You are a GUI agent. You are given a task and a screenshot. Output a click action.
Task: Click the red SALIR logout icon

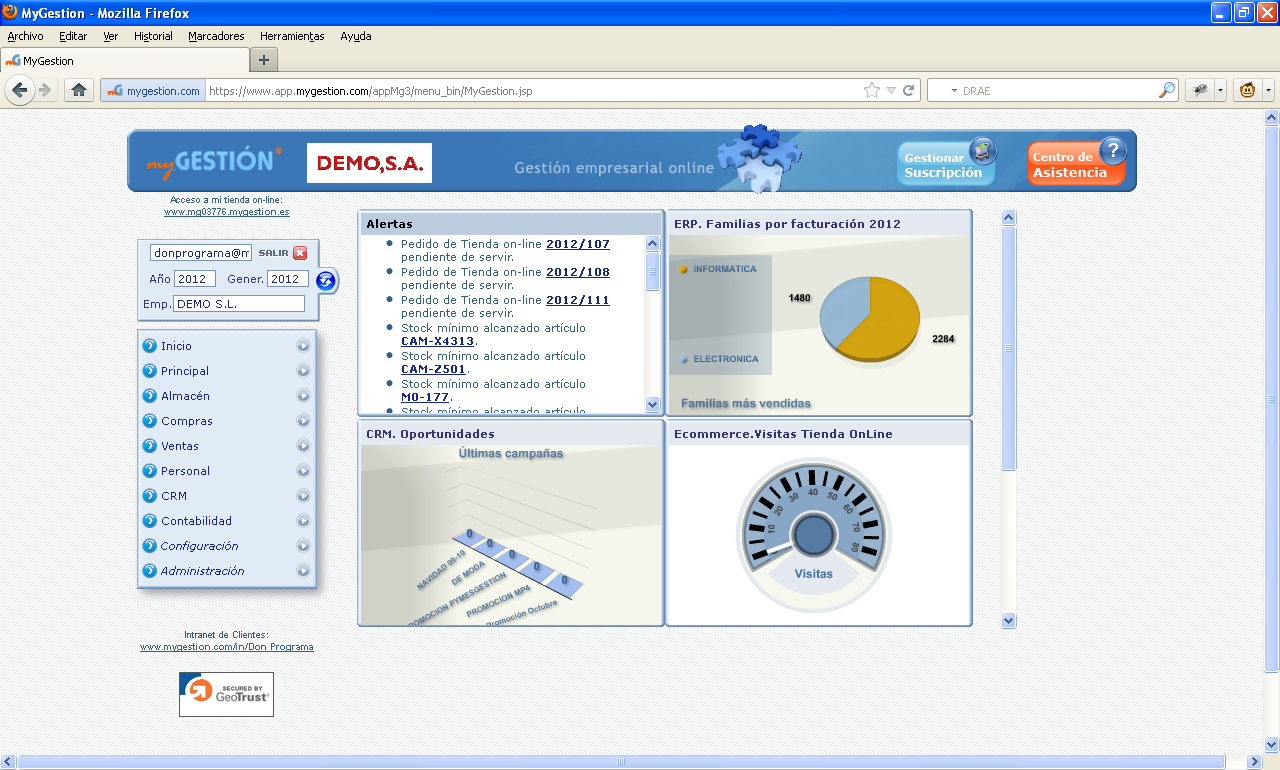[x=300, y=253]
